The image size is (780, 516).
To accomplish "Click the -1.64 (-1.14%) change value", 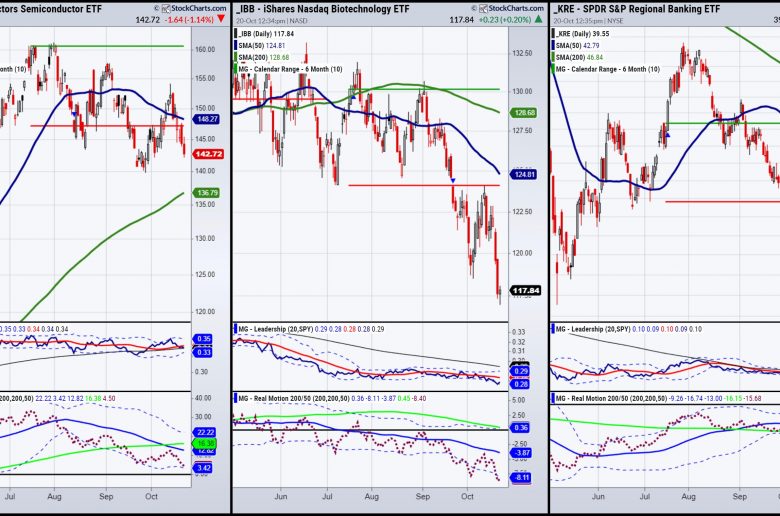I will (189, 20).
